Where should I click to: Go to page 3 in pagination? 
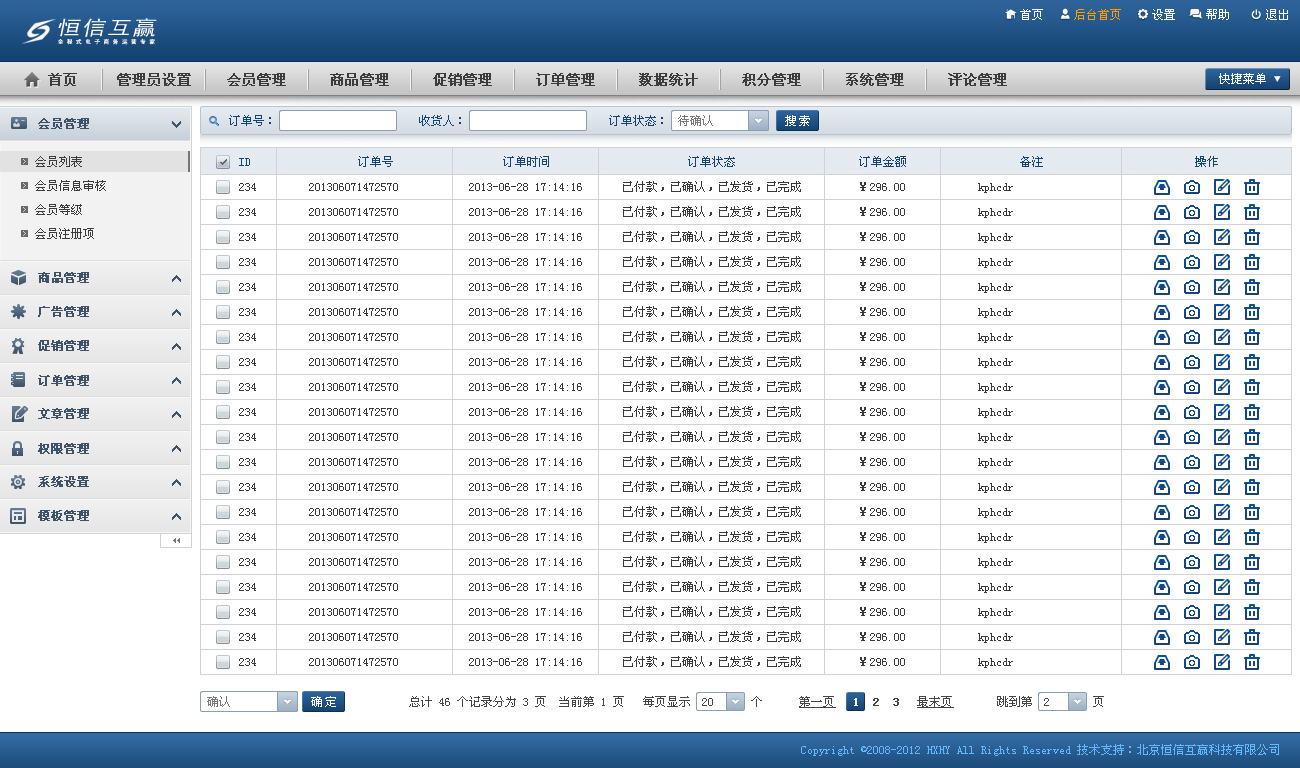[x=896, y=702]
